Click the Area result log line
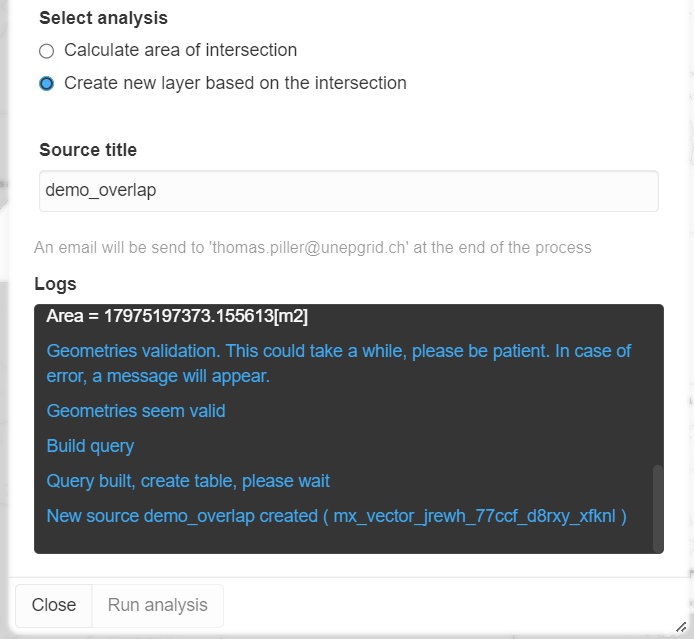The width and height of the screenshot is (694, 639). coord(177,317)
